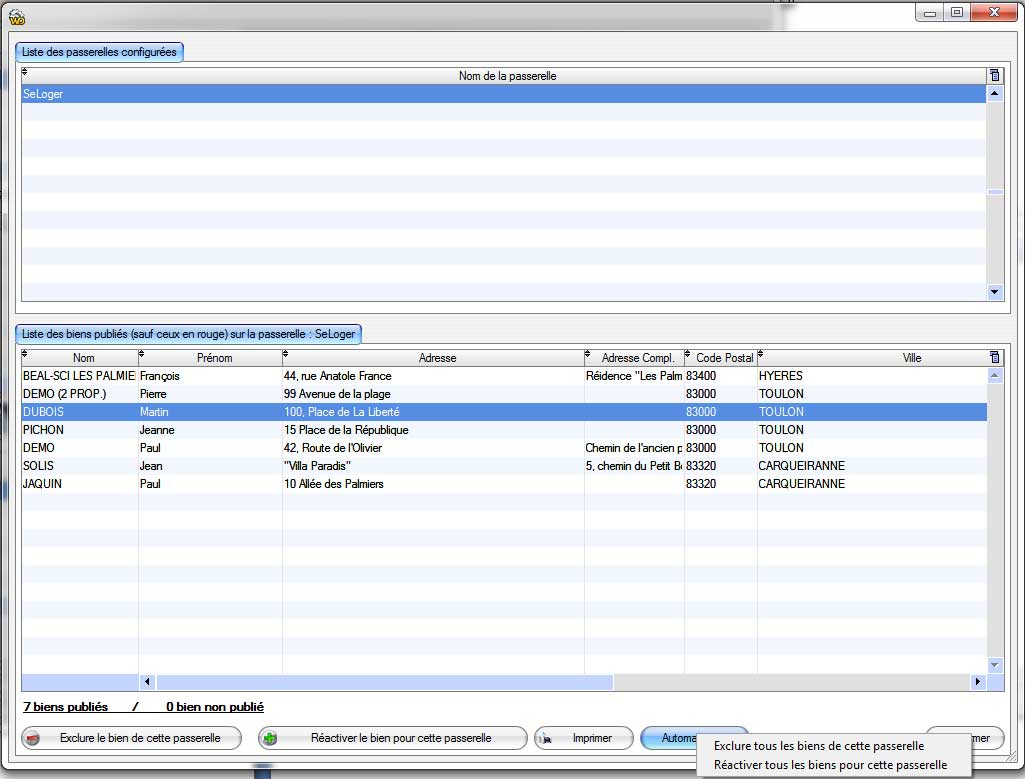Screen dimensions: 1025x779
Task: Click left arrow of horizontal scrollbar
Action: pyautogui.click(x=147, y=682)
